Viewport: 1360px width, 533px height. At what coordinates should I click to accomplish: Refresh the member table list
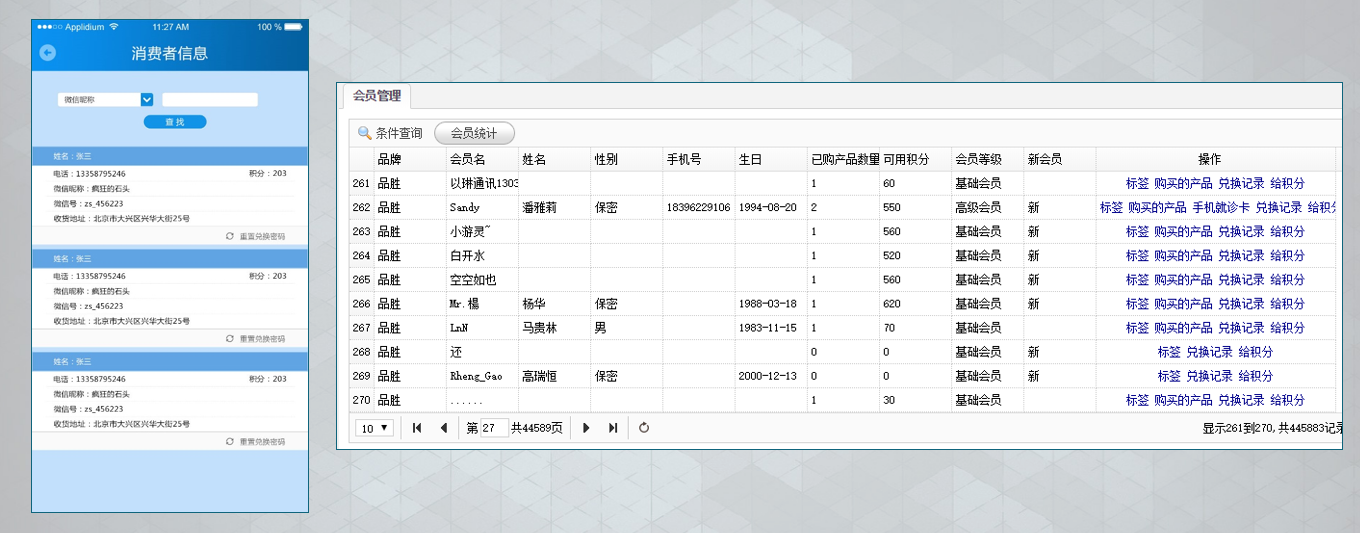(x=644, y=428)
